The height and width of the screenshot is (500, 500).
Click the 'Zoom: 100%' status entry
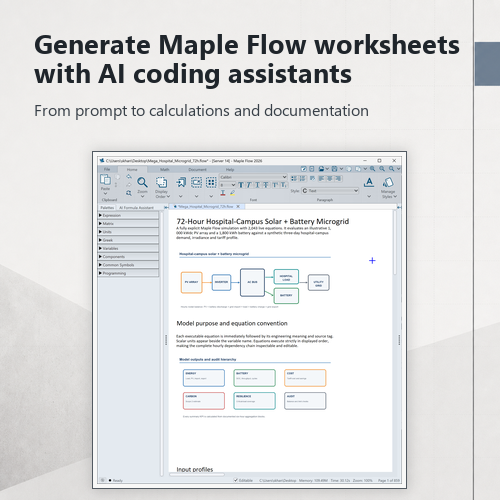pos(363,480)
